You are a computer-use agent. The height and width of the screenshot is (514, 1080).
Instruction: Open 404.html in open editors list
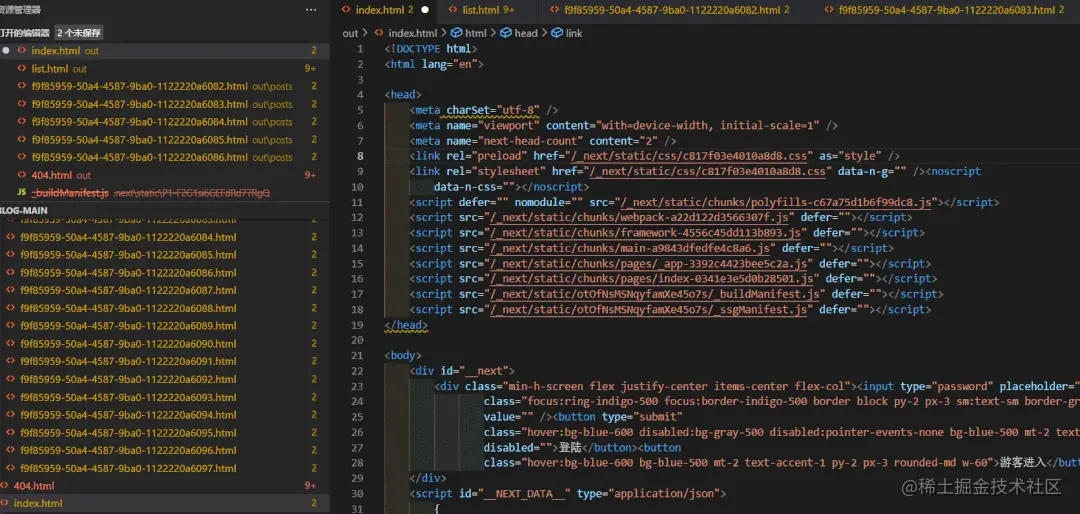[165, 175]
